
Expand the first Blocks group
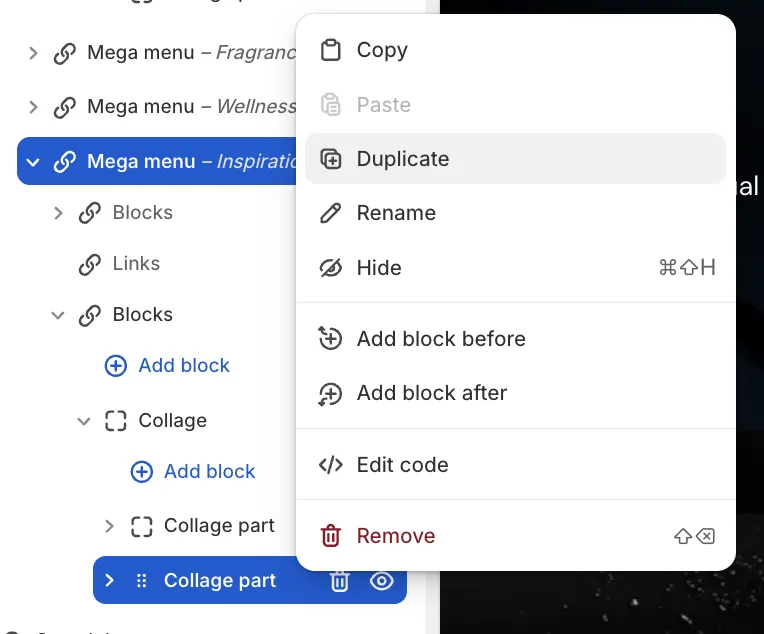point(58,213)
